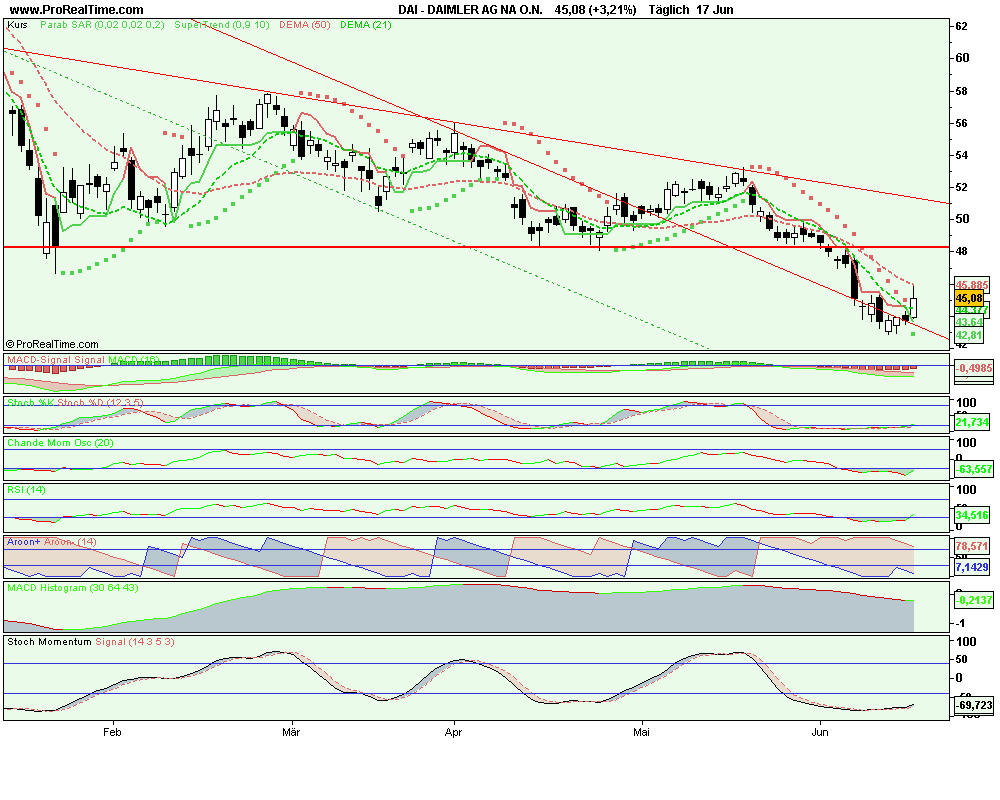Screen dimensions: 1000x800
Task: Click the -69,723 Stoch Momentum value tag
Action: (973, 706)
